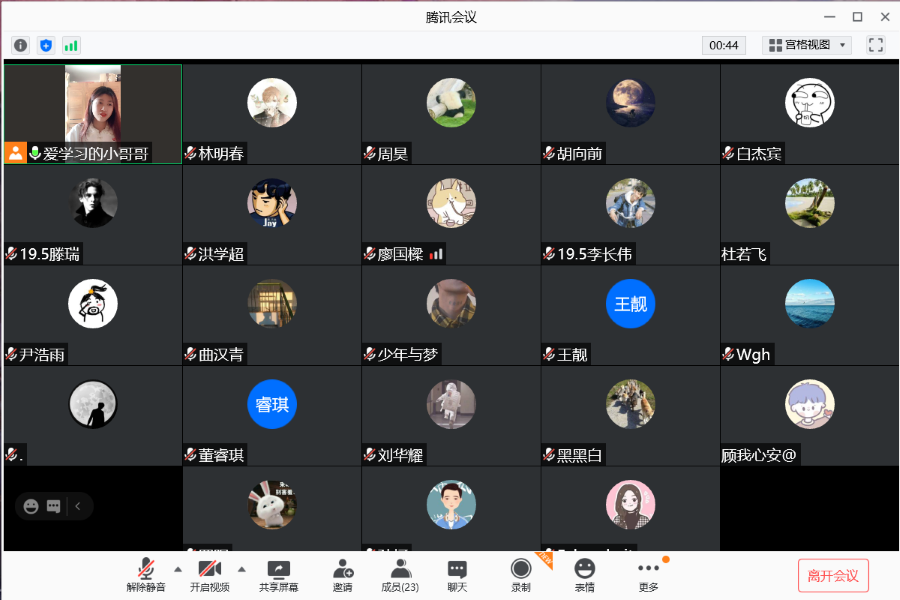Expand audio options arrow beside microphone

178,570
